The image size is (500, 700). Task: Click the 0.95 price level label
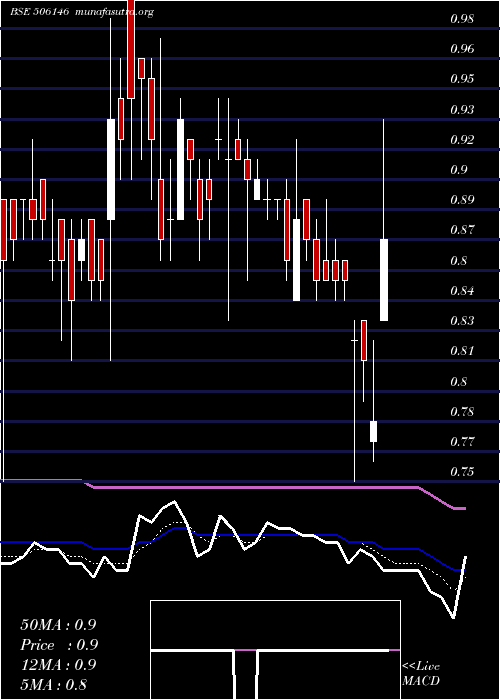click(461, 79)
